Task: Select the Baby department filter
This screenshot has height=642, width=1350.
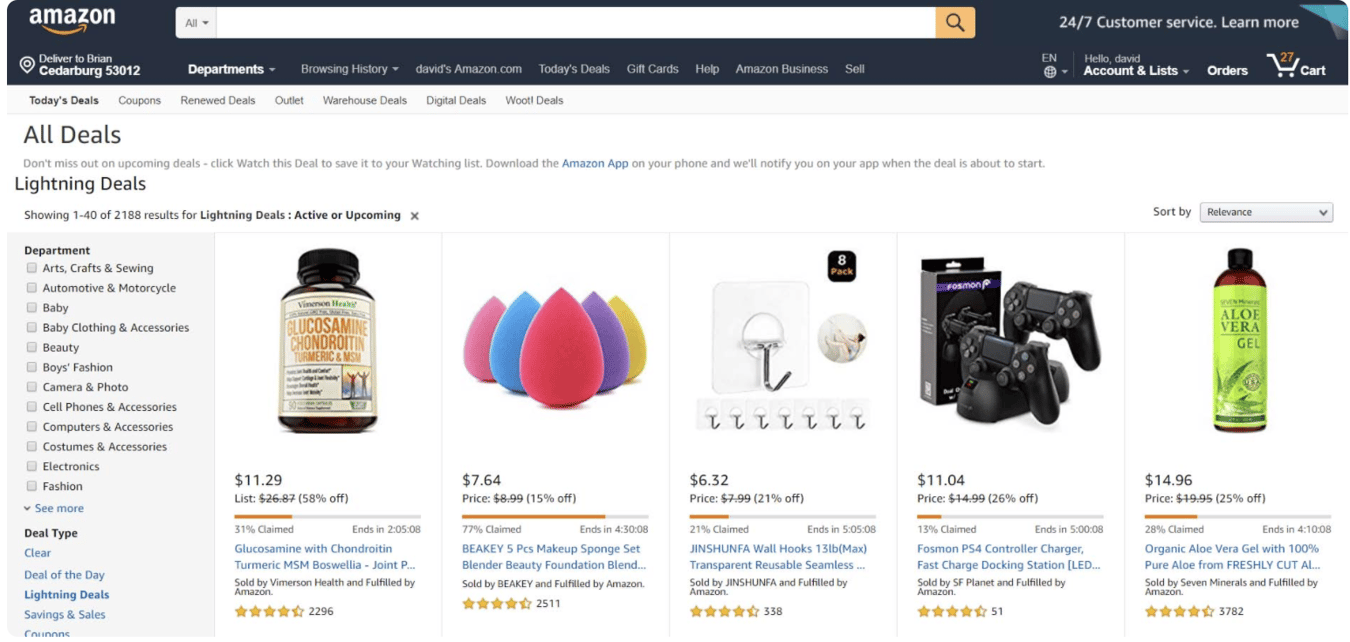Action: (31, 307)
